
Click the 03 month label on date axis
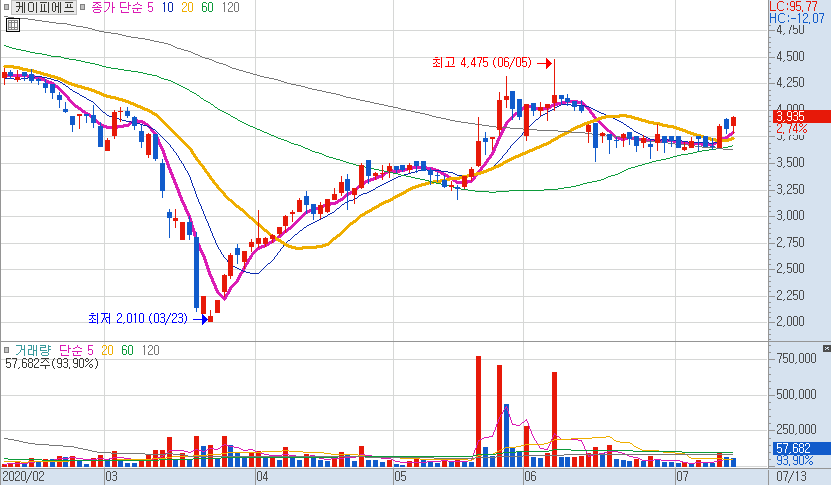[111, 476]
